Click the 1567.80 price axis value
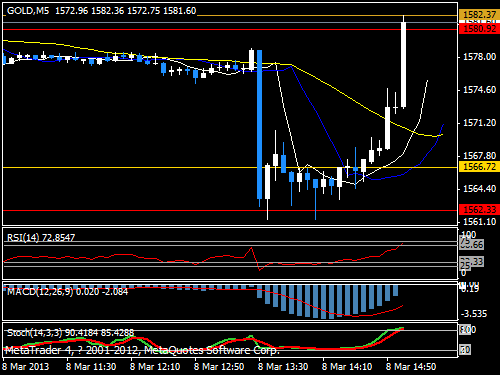Viewport: 500px width, 375px height. click(479, 156)
